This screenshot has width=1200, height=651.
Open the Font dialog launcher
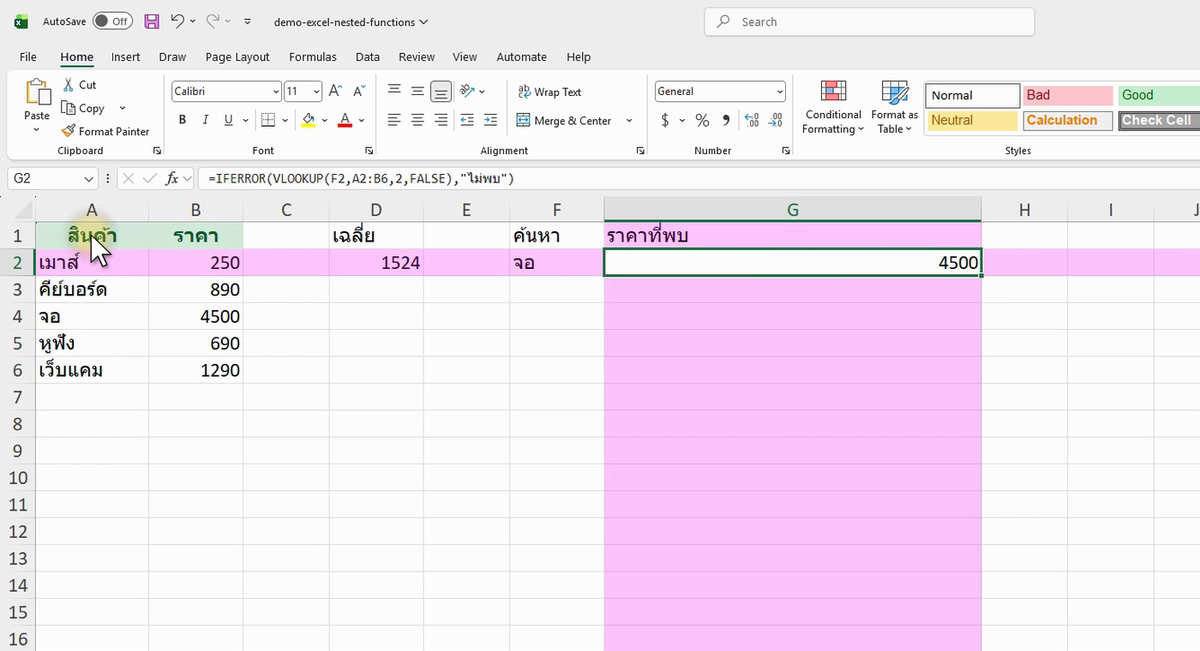[368, 151]
